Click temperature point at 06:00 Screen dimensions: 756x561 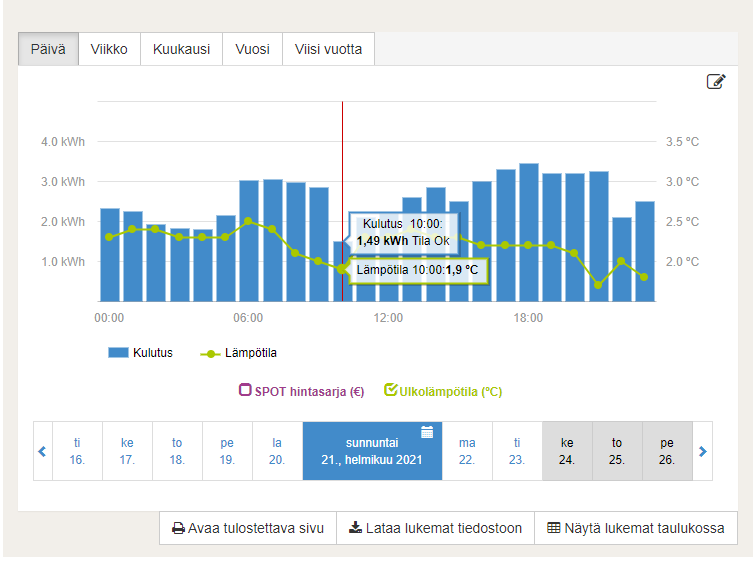point(249,222)
